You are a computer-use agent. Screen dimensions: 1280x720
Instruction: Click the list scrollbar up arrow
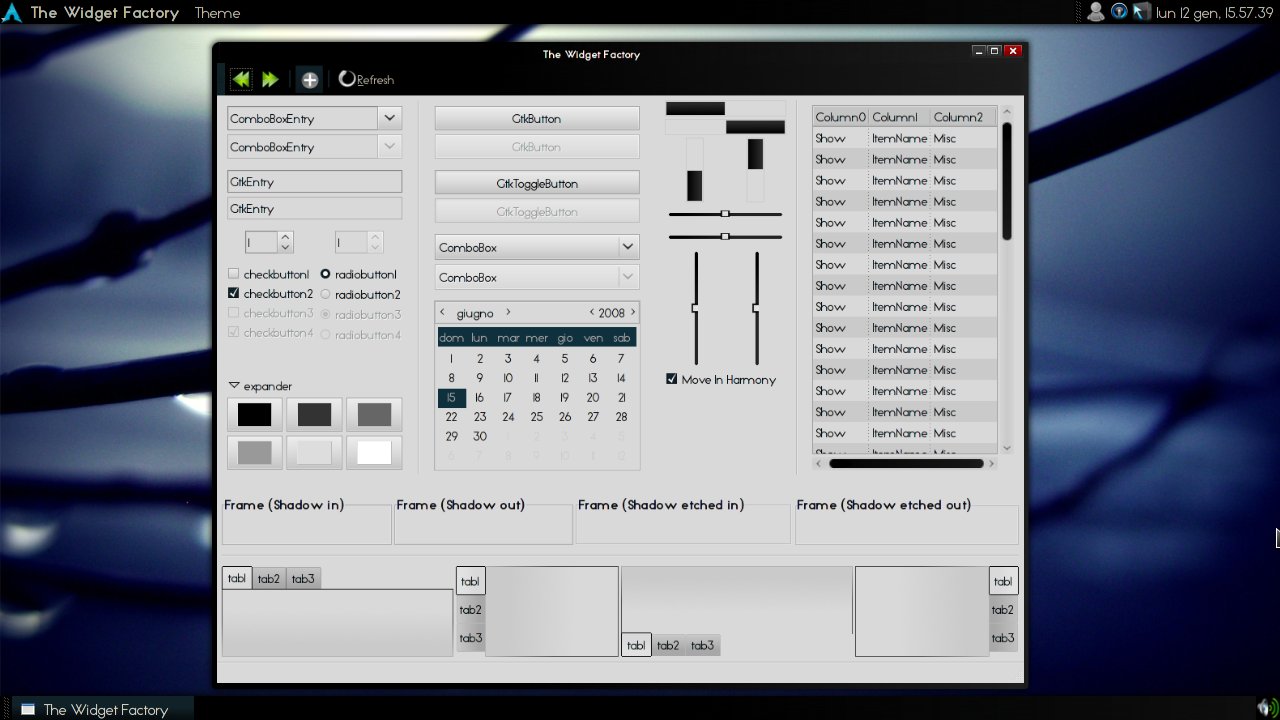tap(1007, 112)
